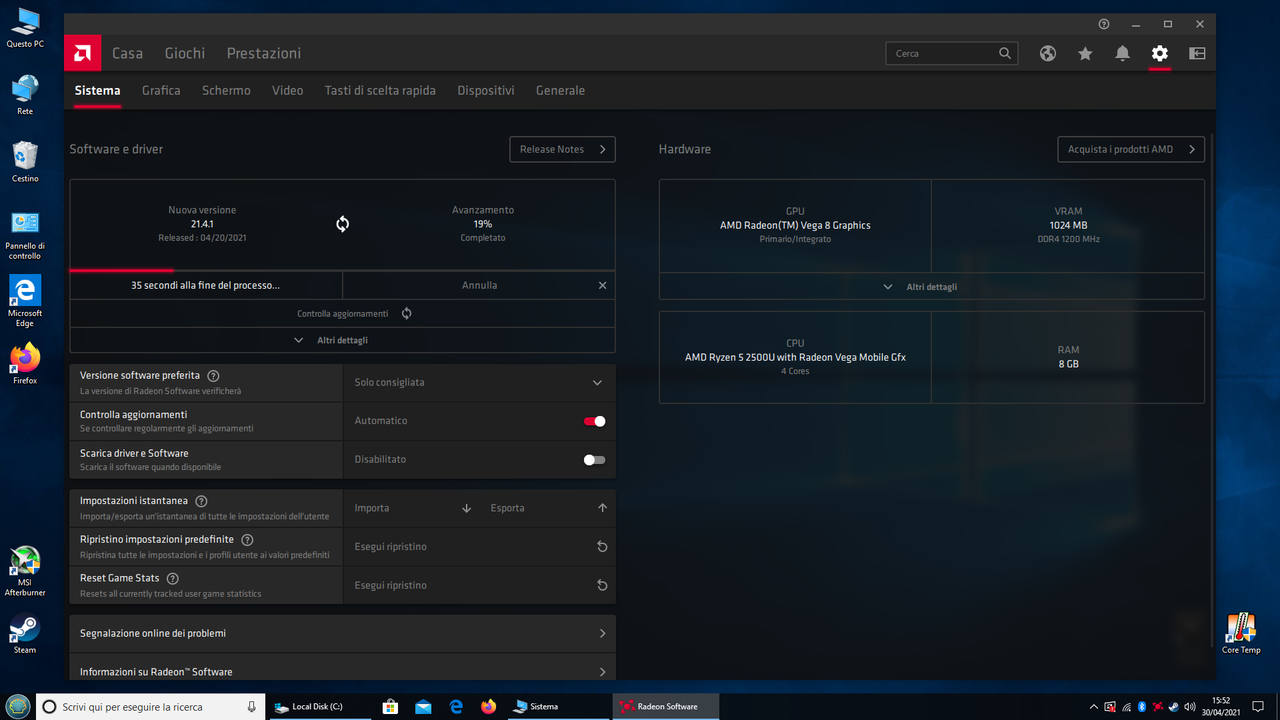This screenshot has width=1280, height=720.
Task: Switch to Video tab
Action: pos(287,90)
